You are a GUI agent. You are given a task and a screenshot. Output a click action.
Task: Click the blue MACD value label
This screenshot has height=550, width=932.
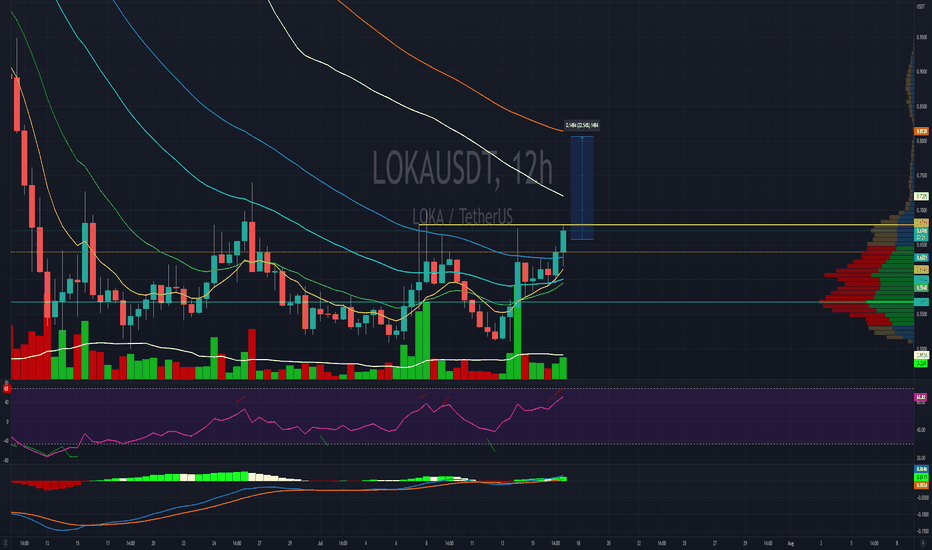[x=921, y=469]
